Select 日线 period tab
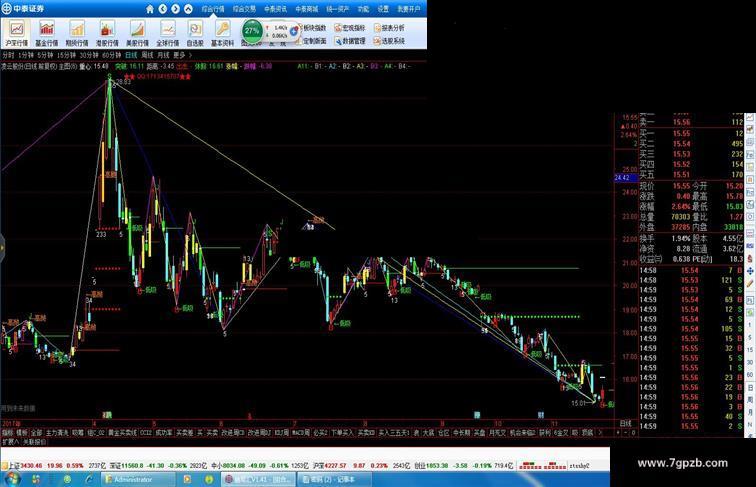756x487 pixels. tap(132, 55)
